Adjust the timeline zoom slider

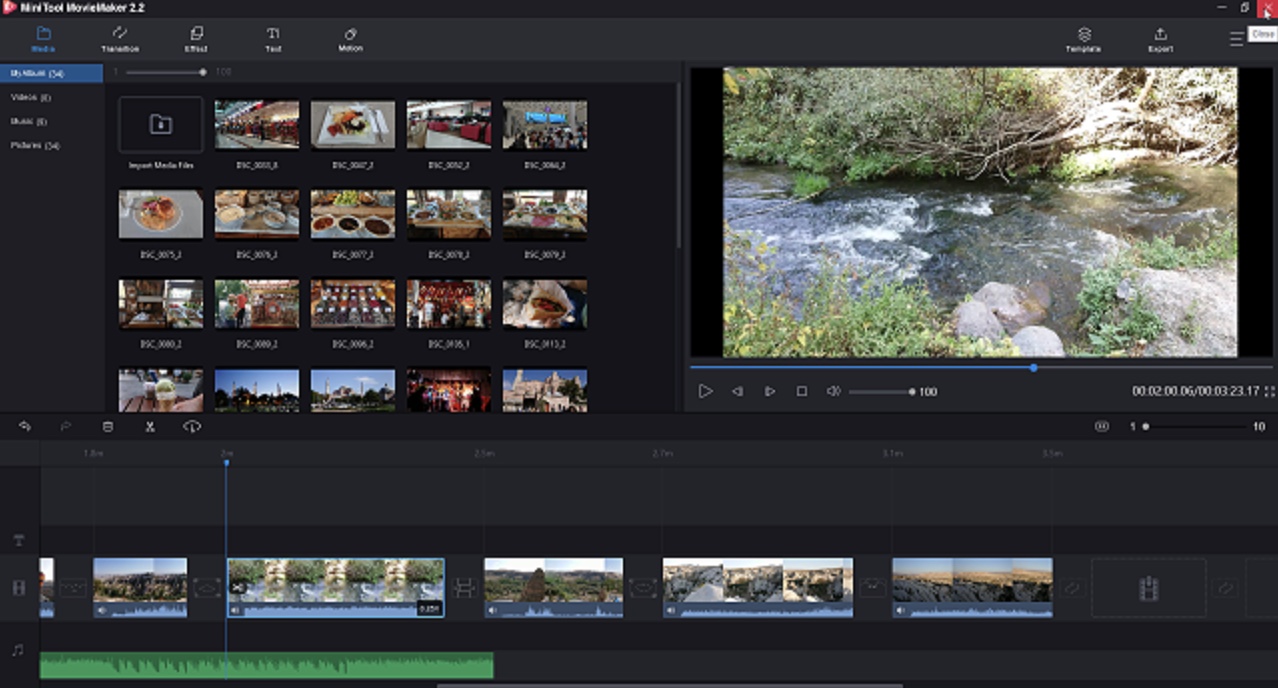point(1195,427)
